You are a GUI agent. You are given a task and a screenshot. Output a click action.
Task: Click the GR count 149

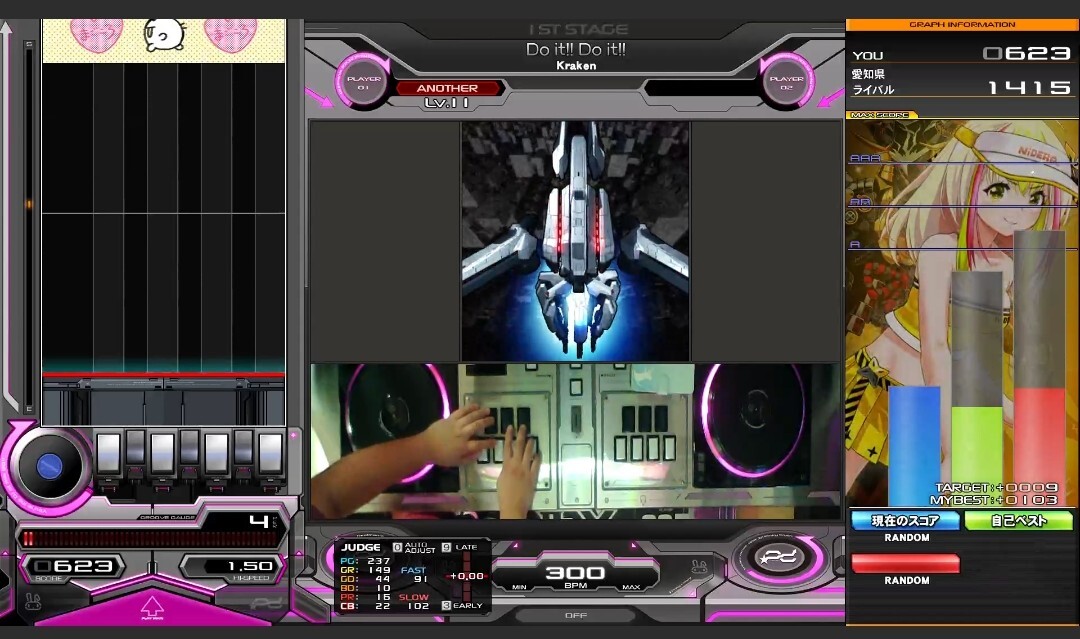pyautogui.click(x=379, y=570)
